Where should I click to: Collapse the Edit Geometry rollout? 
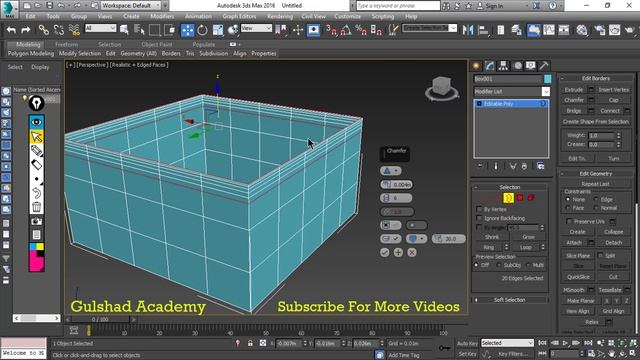596,173
